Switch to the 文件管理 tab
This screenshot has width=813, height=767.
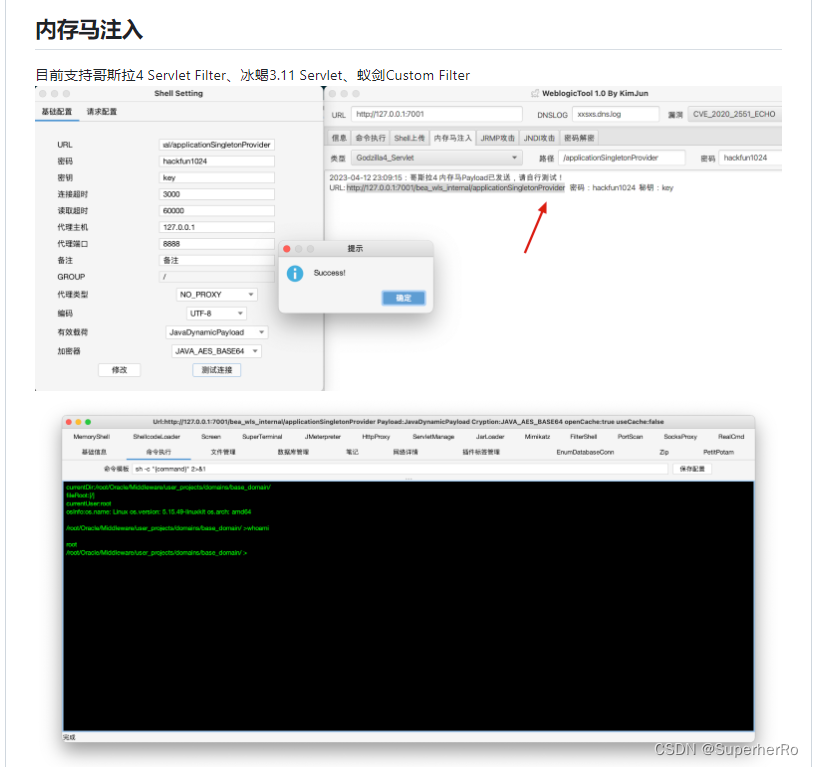[224, 452]
